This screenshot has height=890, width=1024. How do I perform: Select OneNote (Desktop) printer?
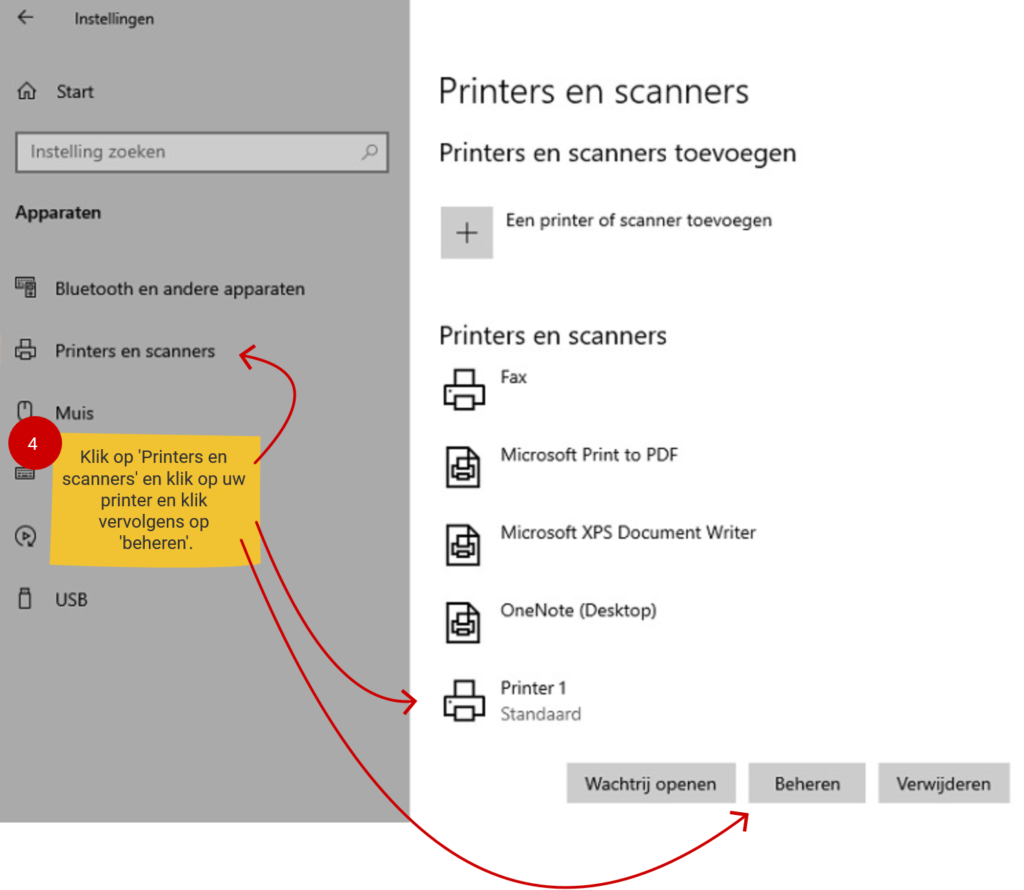tap(578, 610)
